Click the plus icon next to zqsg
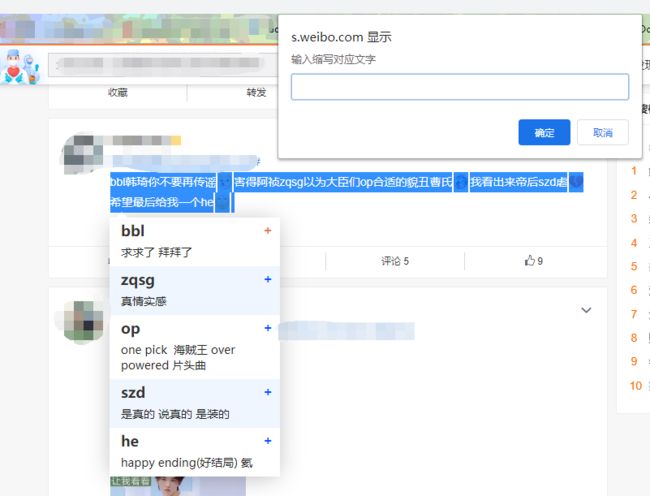650x496 pixels. (268, 280)
